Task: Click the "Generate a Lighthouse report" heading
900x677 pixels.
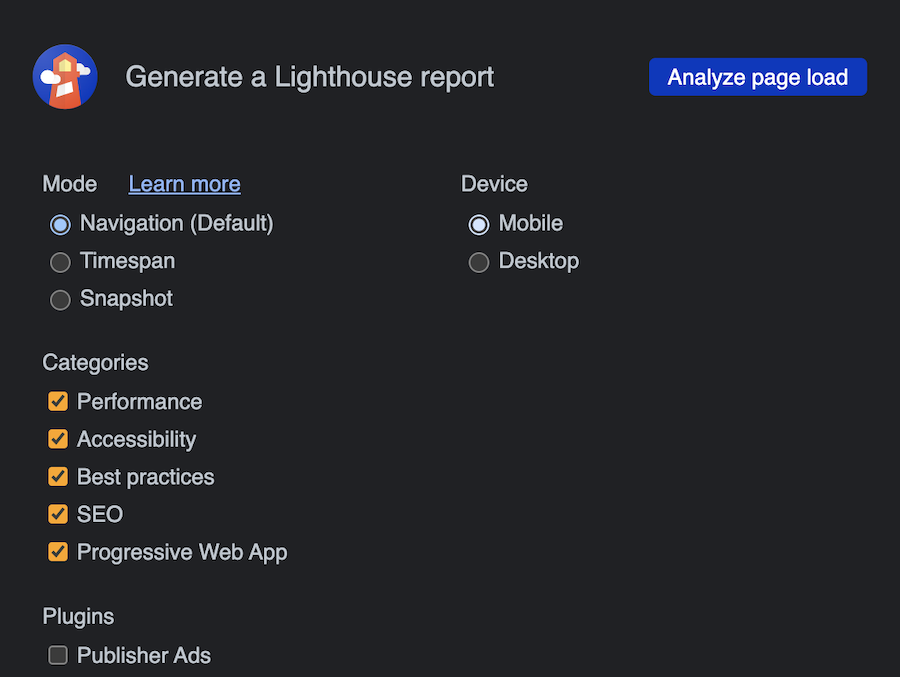Action: pos(309,77)
